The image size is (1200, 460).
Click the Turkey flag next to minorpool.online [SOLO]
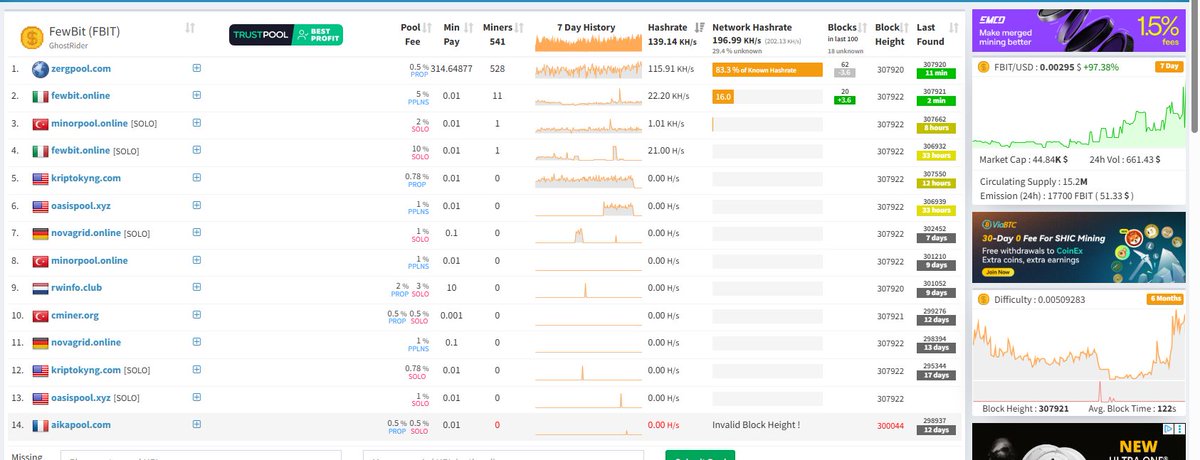[39, 123]
